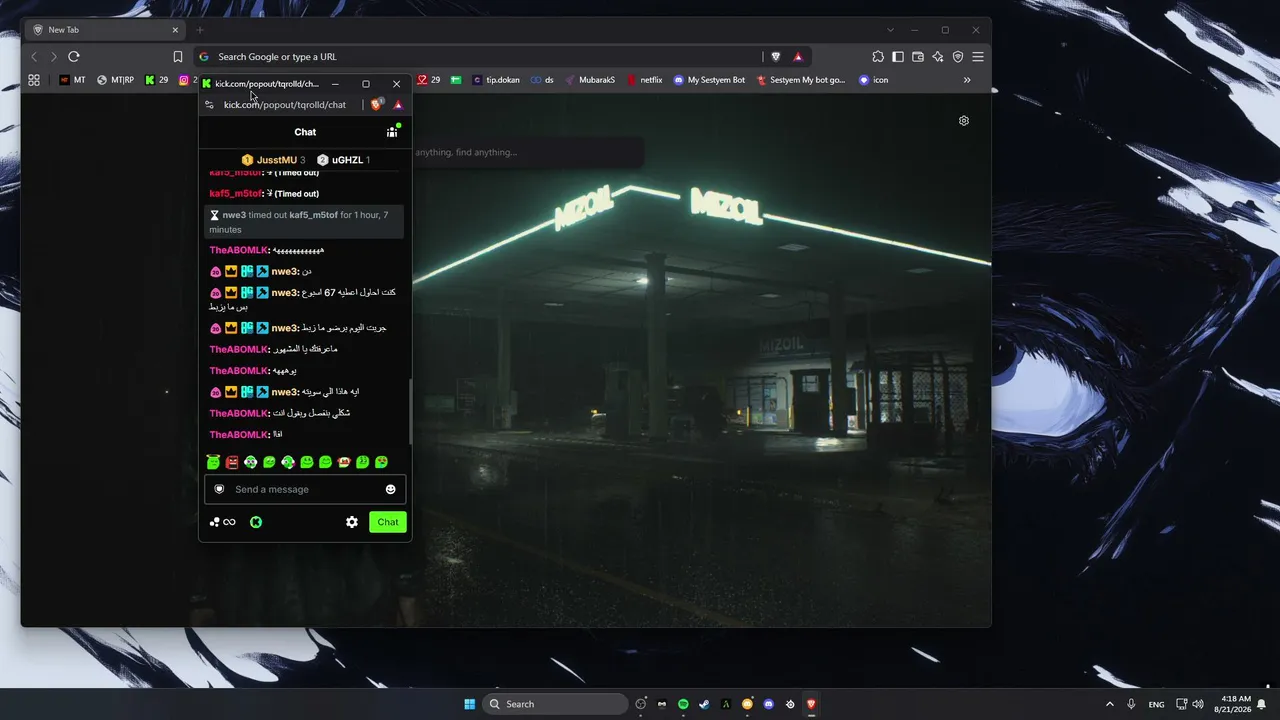Click the green Kick icon next to points
The width and height of the screenshot is (1280, 720).
(x=256, y=522)
